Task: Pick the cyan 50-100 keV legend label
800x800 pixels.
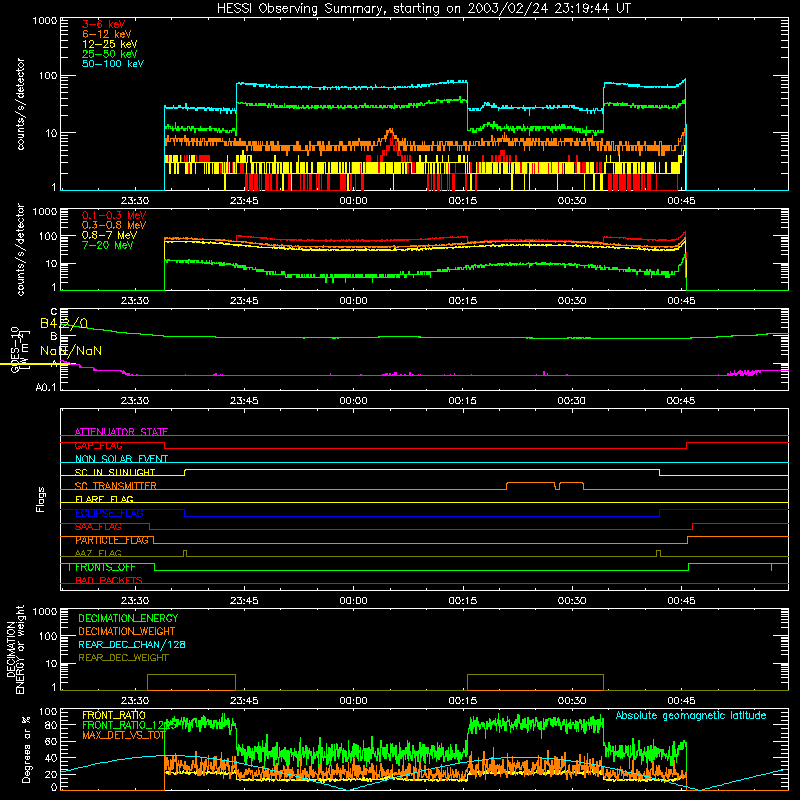Action: 113,64
